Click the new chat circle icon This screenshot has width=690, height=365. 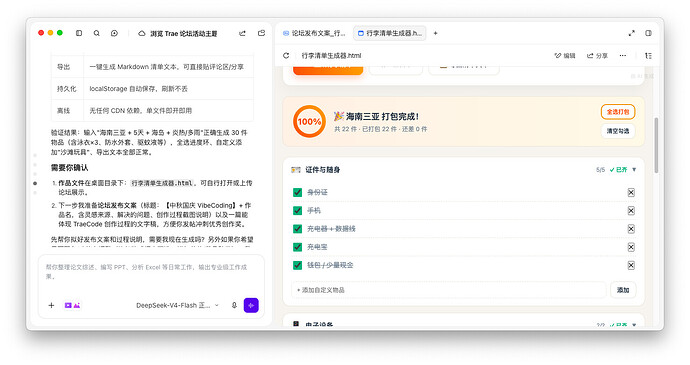click(x=114, y=33)
